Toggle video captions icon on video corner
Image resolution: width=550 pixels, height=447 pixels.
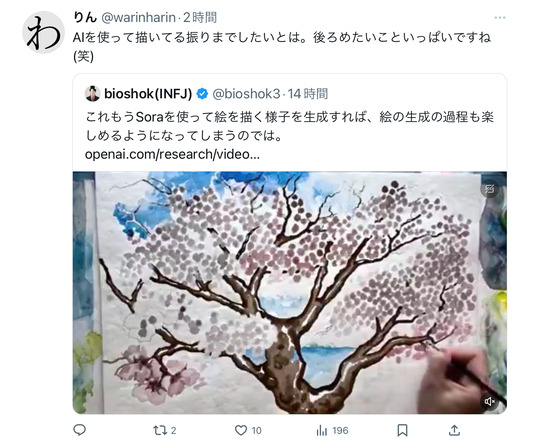(489, 189)
